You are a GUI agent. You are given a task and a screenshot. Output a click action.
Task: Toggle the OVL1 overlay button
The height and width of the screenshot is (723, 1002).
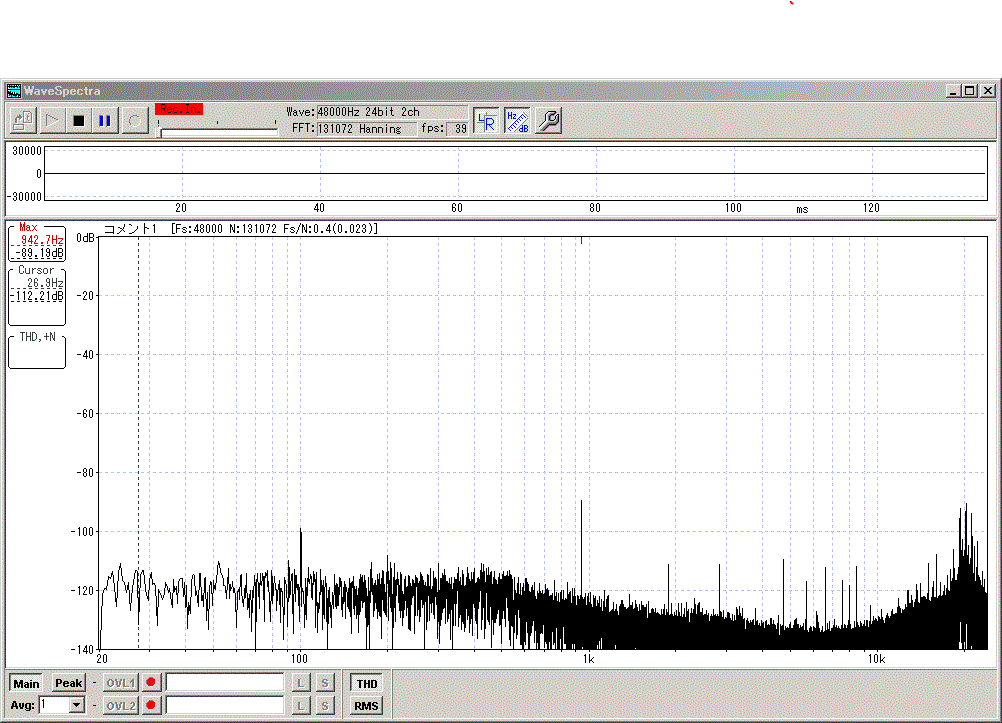(120, 683)
